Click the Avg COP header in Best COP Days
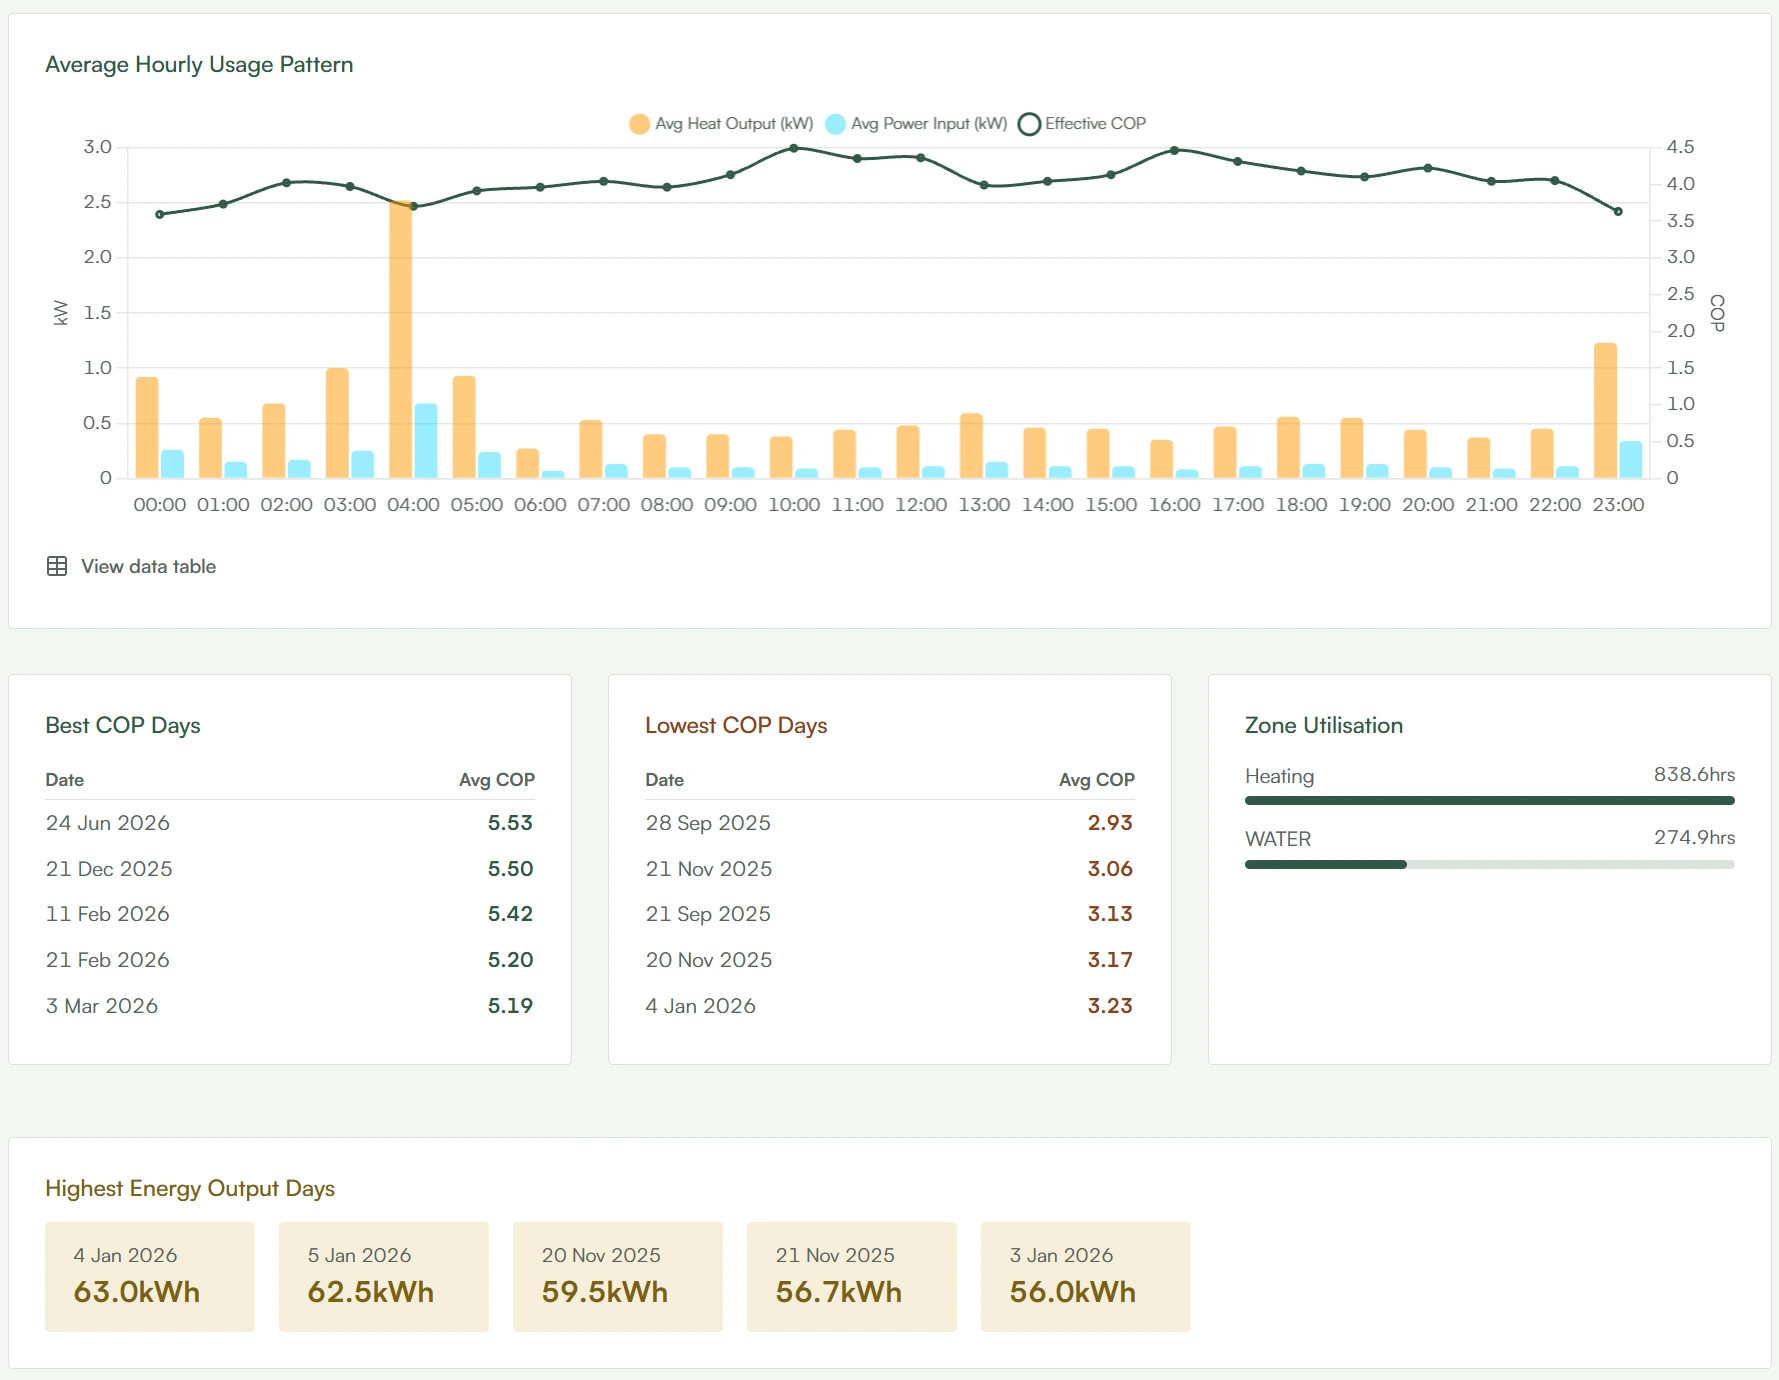Viewport: 1779px width, 1380px height. 497,780
